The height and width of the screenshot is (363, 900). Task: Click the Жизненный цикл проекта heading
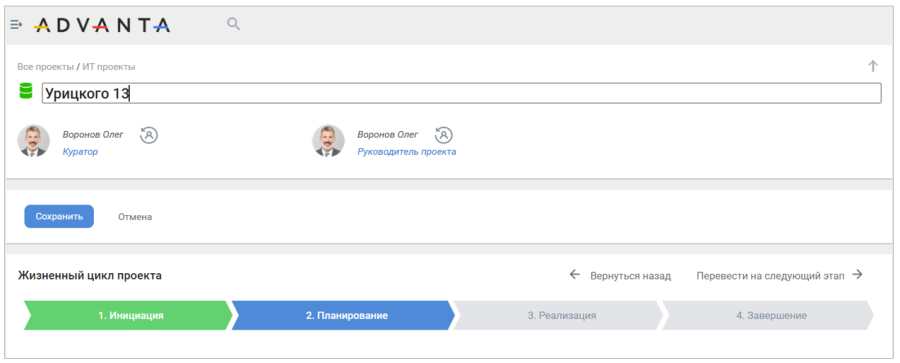point(90,276)
